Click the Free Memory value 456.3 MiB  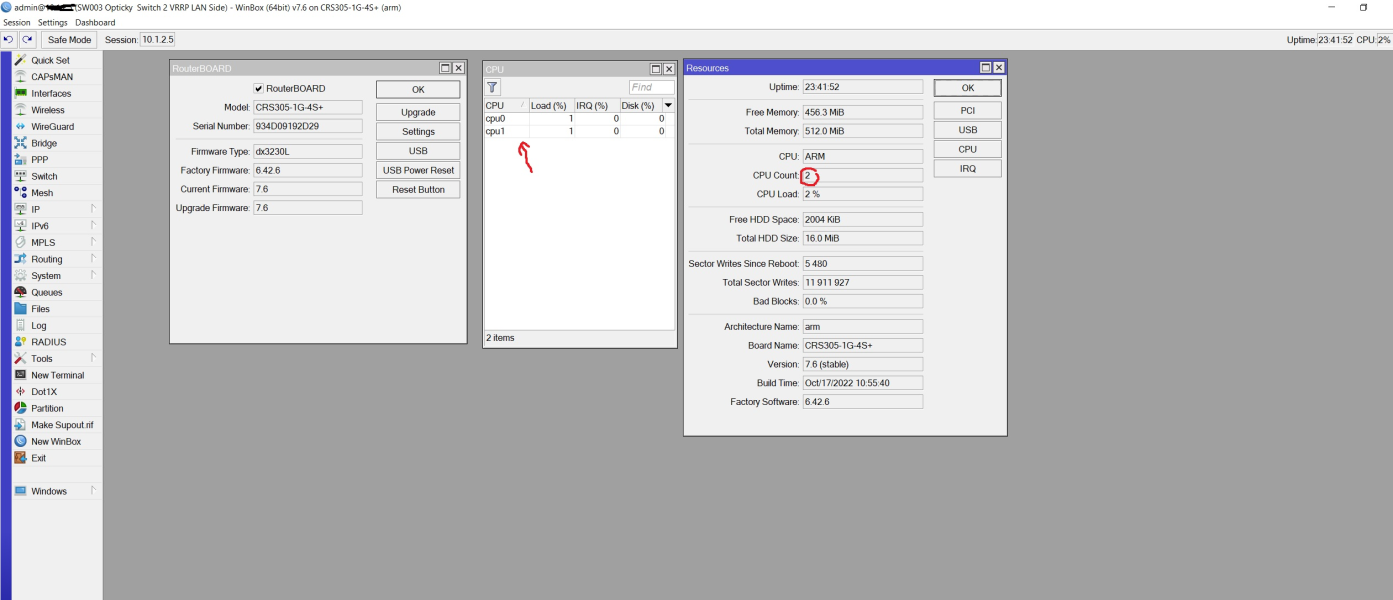tap(862, 112)
